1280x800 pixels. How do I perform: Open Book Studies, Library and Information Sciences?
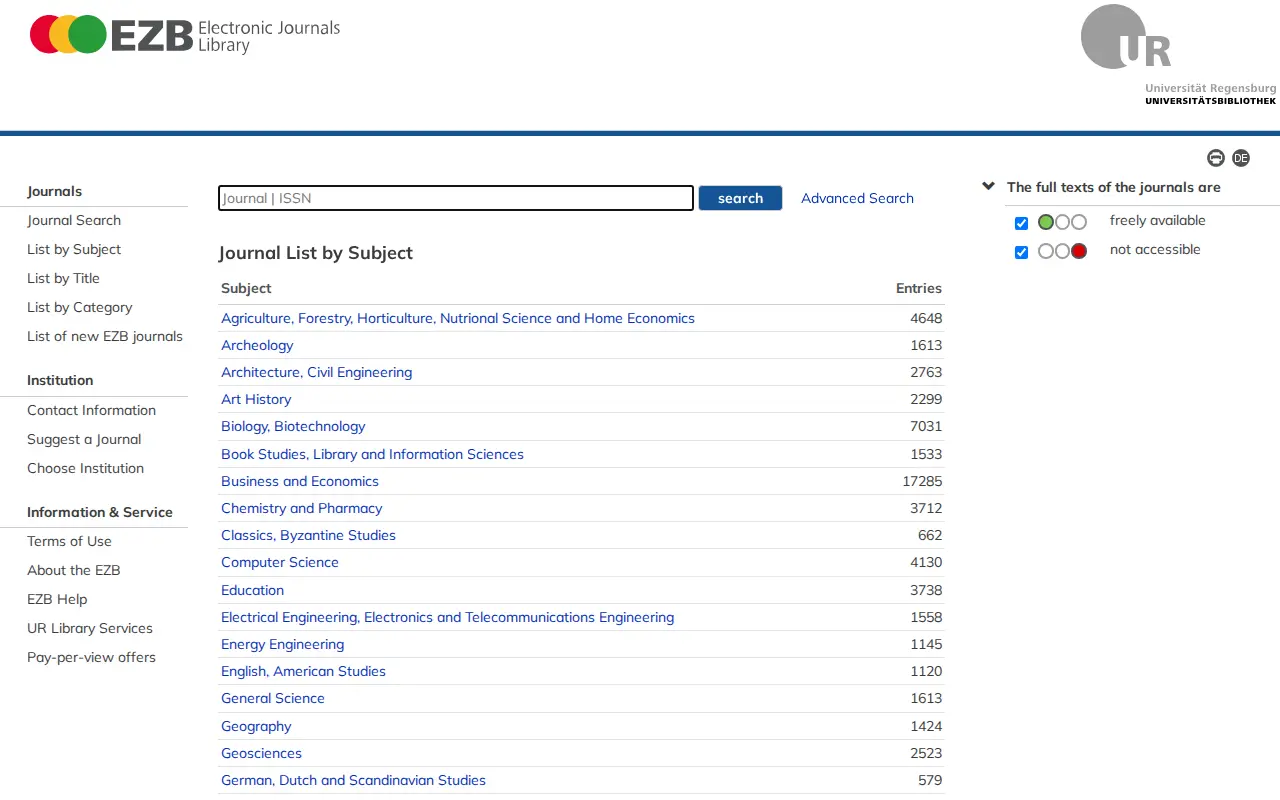click(372, 454)
